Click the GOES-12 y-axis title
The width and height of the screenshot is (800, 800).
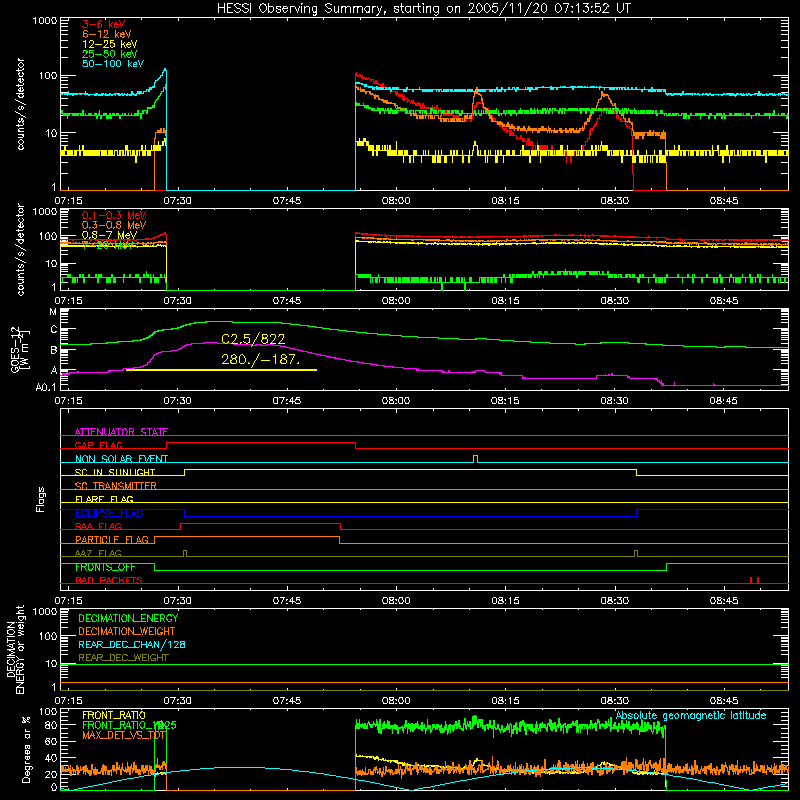point(20,349)
